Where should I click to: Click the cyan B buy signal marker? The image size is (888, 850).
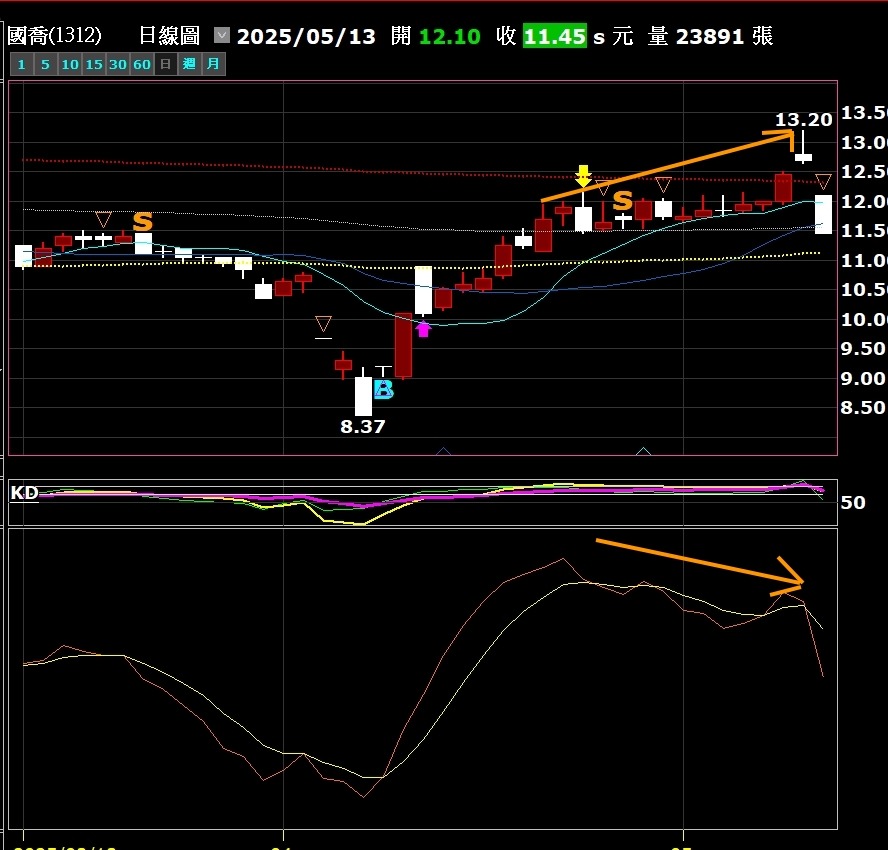click(x=383, y=390)
